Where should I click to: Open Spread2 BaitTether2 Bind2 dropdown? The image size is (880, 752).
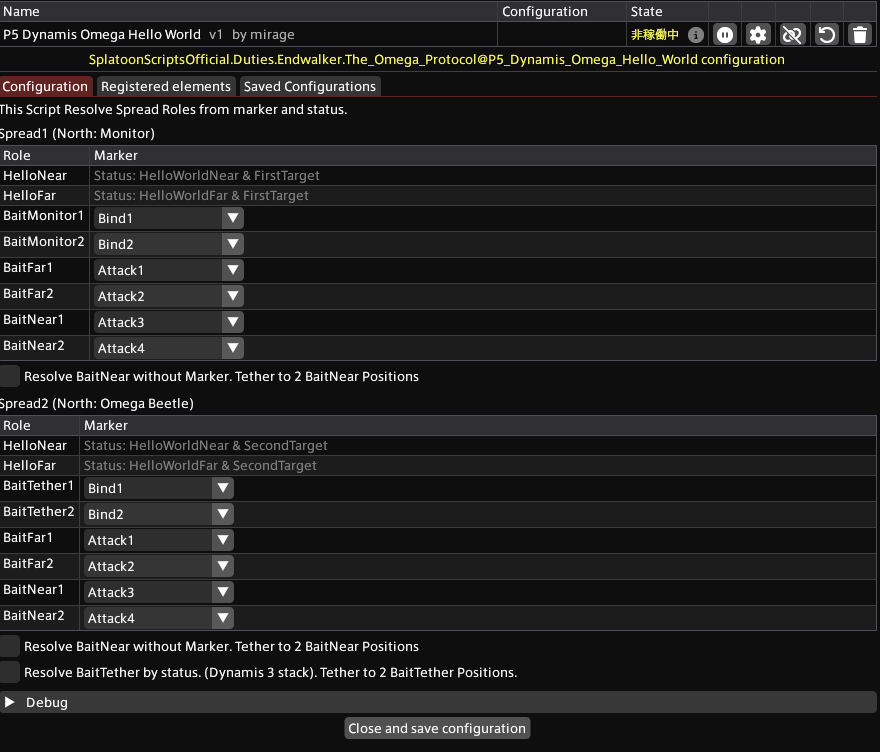pos(159,514)
